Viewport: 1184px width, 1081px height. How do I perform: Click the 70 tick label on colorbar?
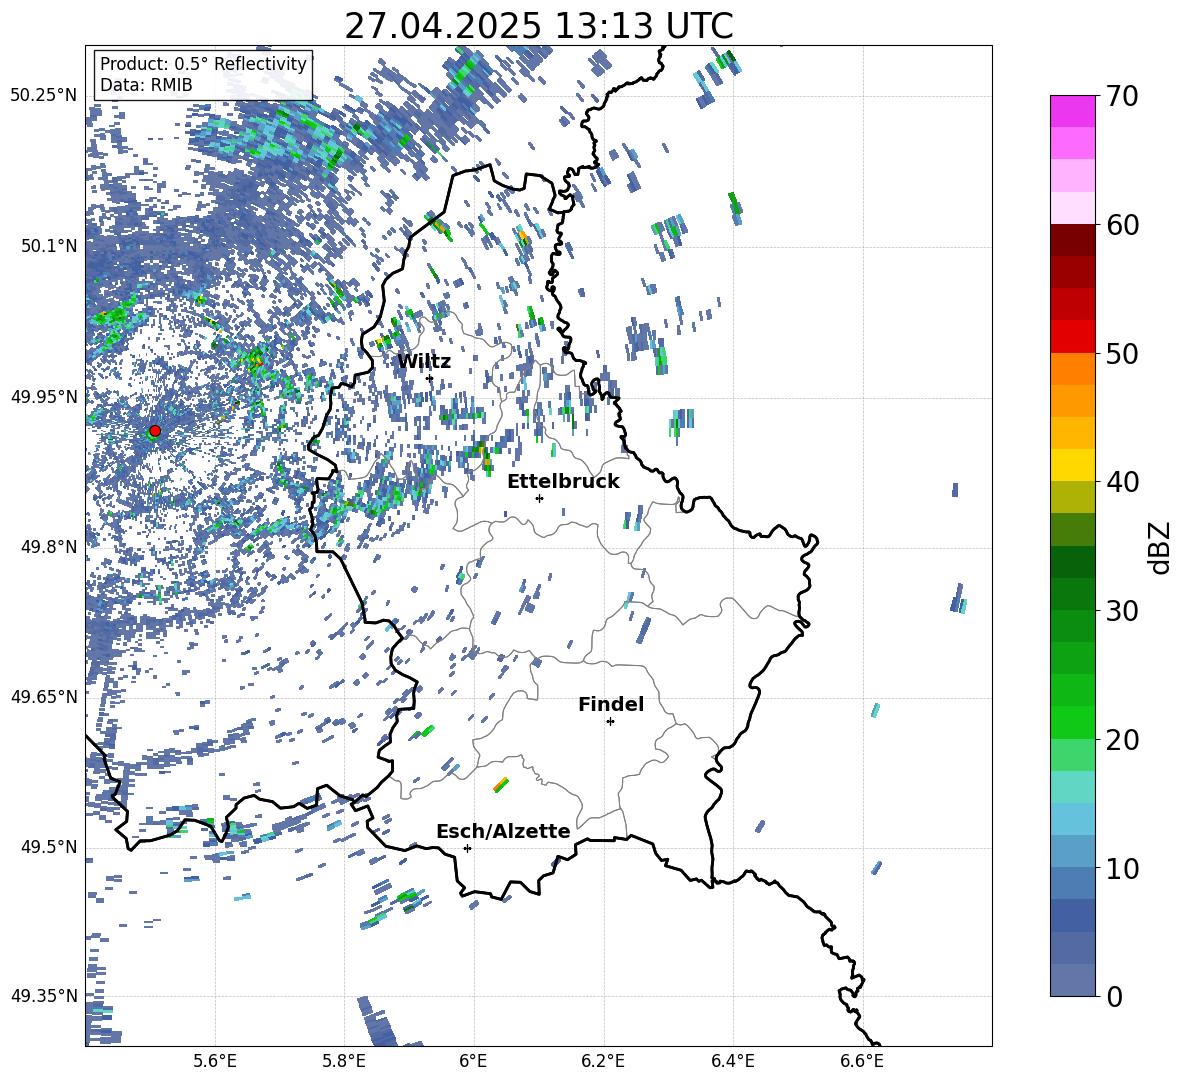coord(1122,96)
